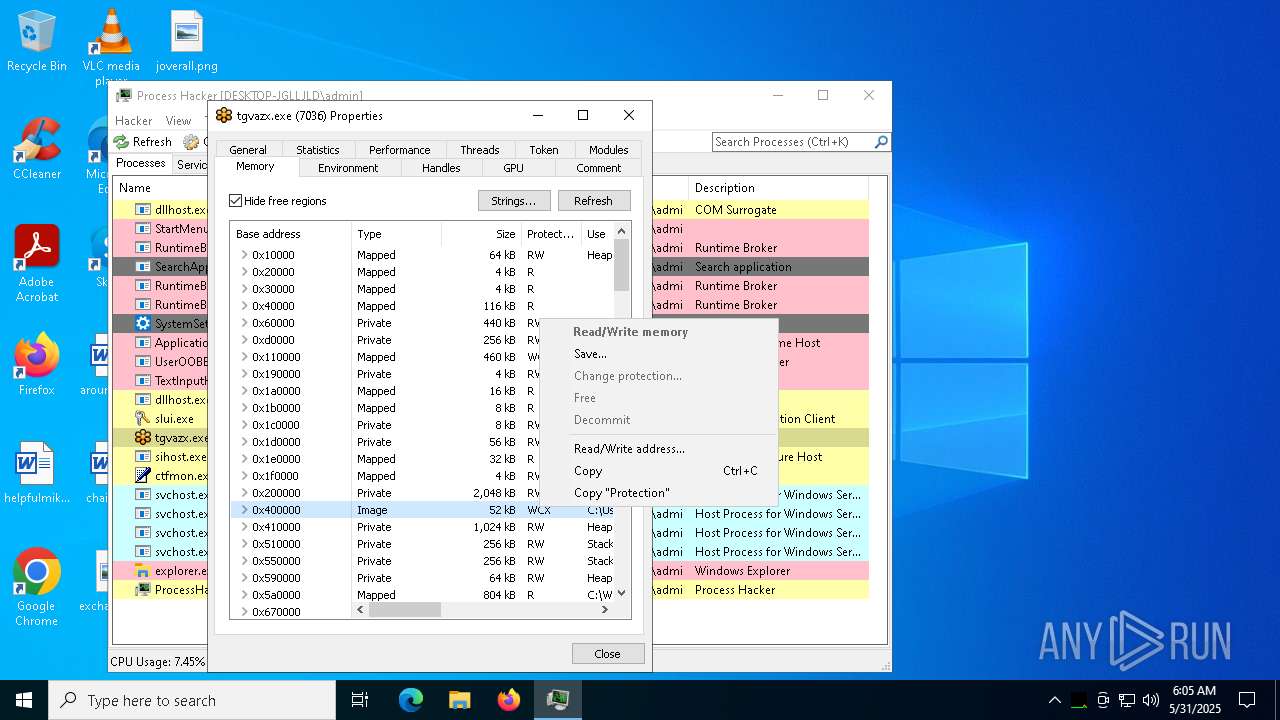Select Processes tab in Process Hacker

coord(141,163)
